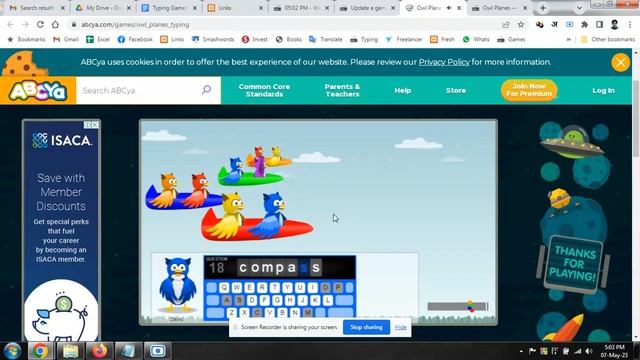Open the Facebook bookmark
640x360 pixels.
click(x=135, y=39)
